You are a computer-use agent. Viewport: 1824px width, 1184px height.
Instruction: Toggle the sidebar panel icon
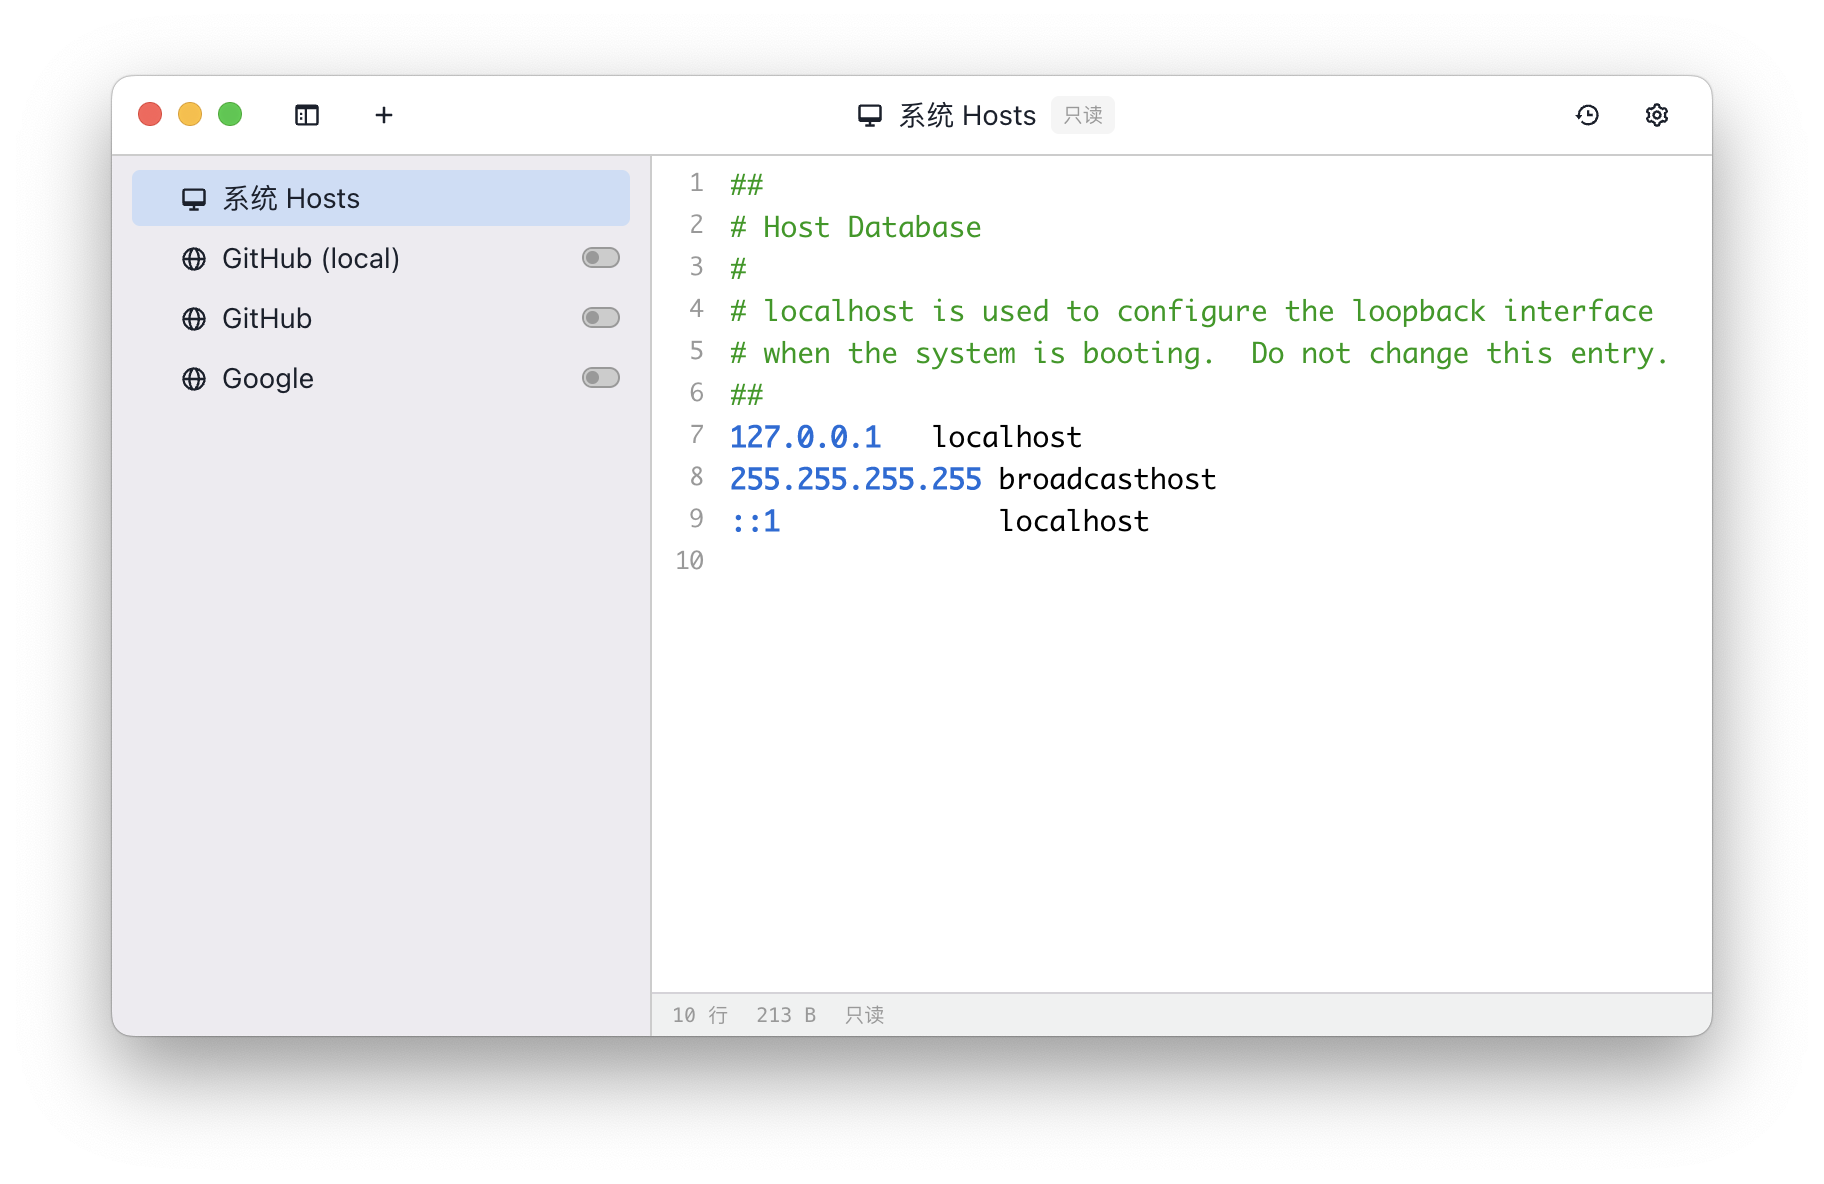click(307, 115)
